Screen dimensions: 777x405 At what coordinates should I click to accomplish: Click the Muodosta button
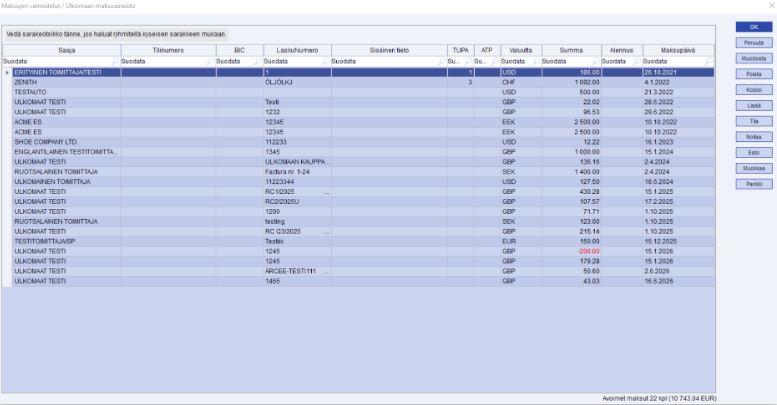tap(754, 58)
